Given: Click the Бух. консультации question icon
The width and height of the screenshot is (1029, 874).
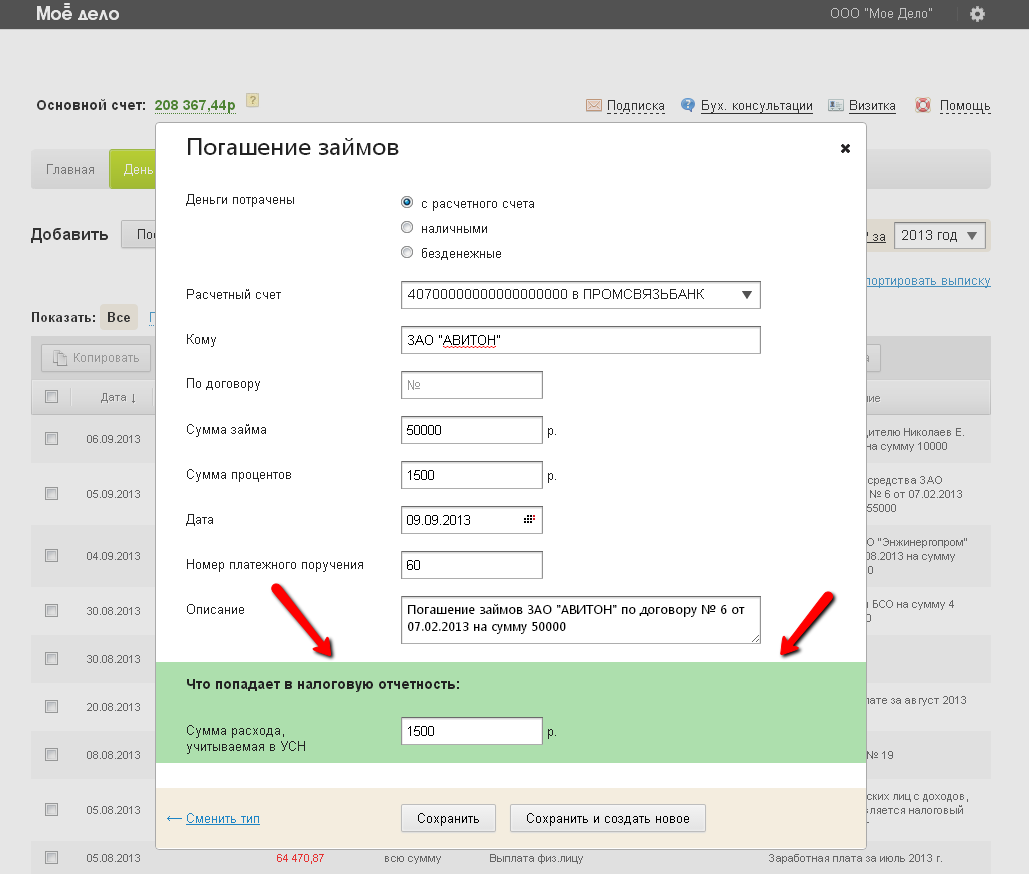Looking at the screenshot, I should [688, 105].
